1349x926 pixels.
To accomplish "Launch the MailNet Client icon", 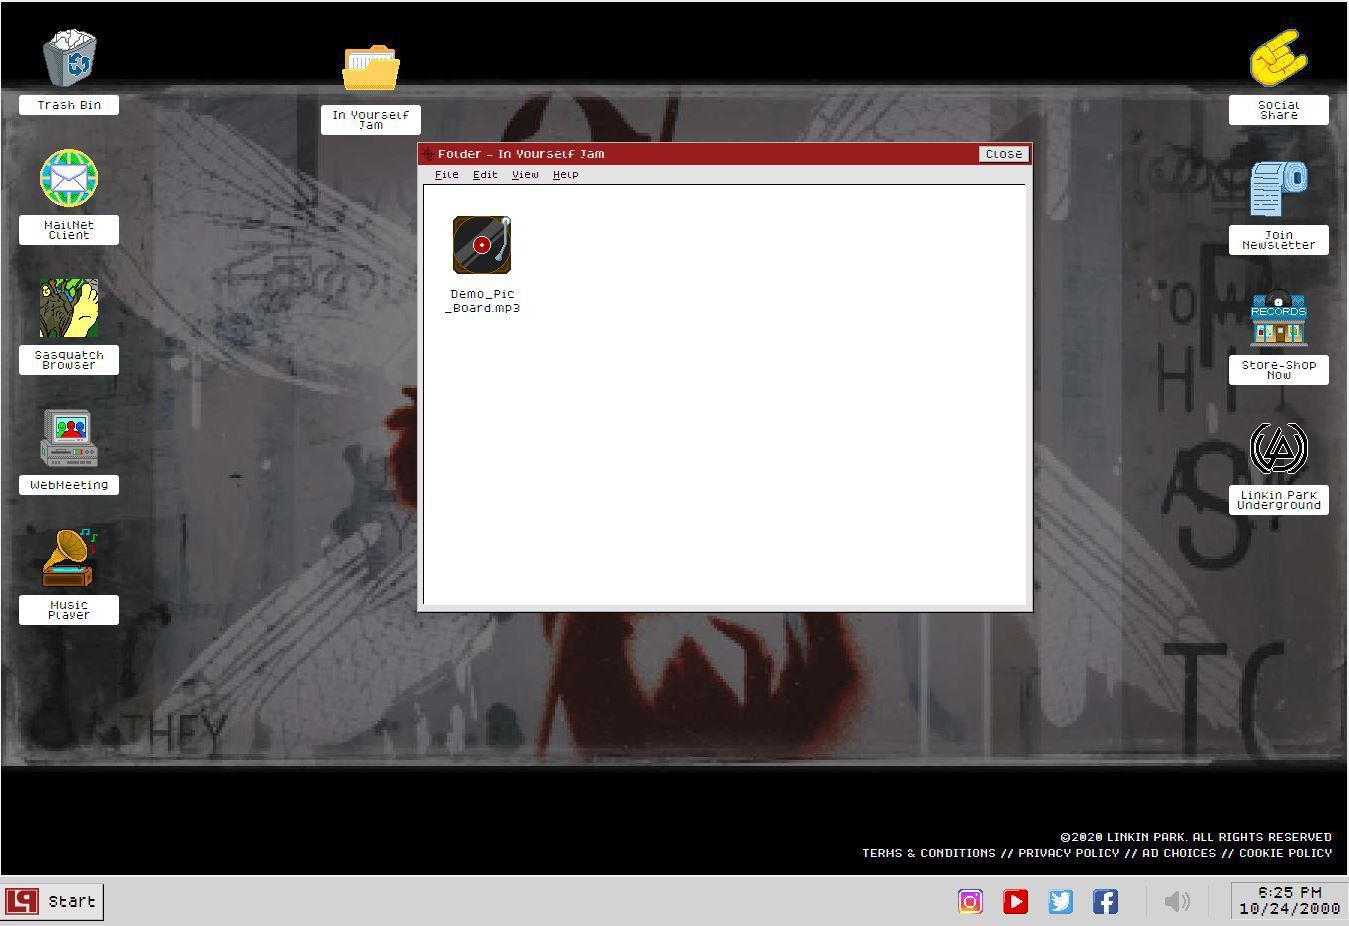I will (x=69, y=180).
